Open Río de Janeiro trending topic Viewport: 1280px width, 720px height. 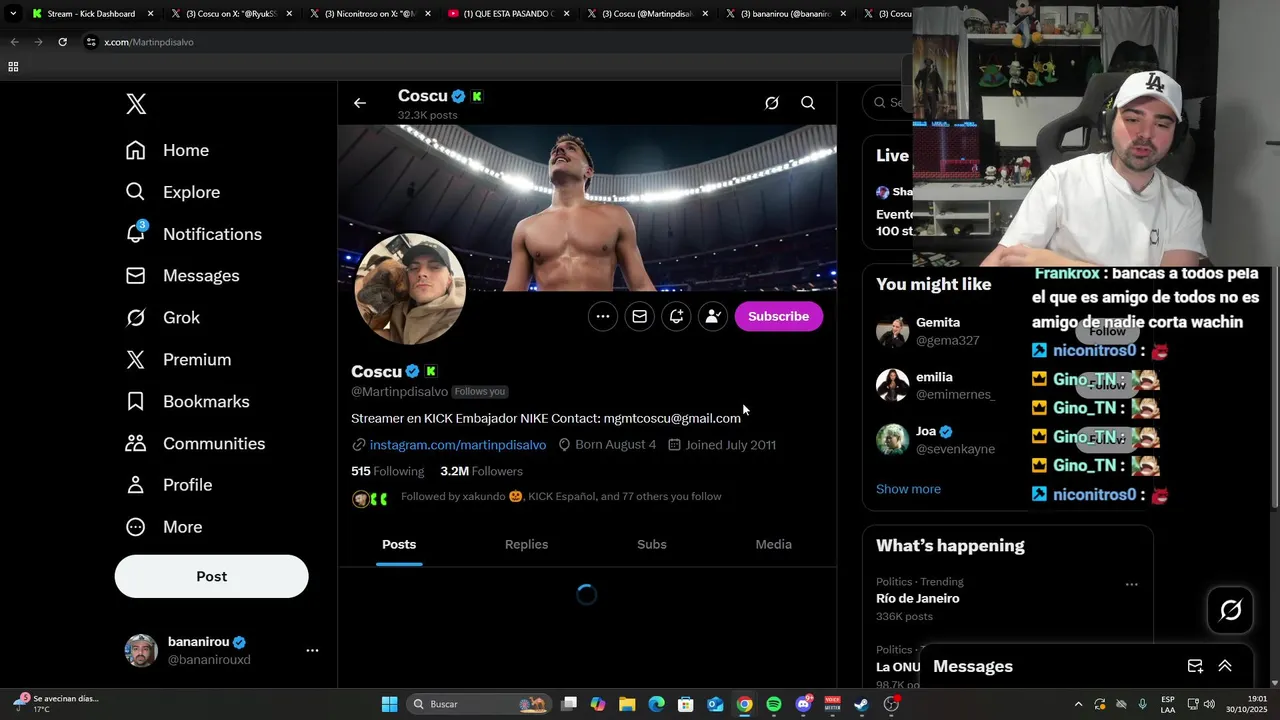918,599
